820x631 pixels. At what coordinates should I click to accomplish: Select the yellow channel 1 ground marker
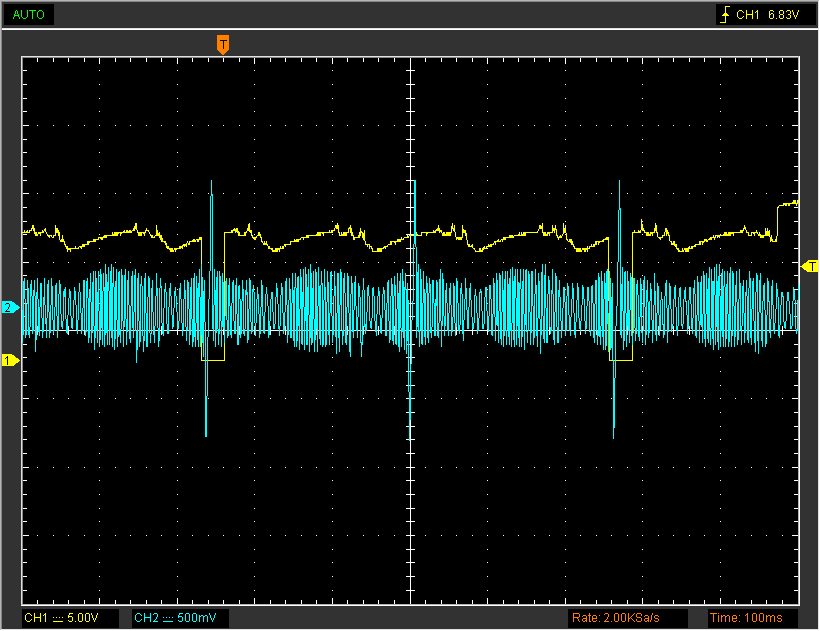[9, 360]
